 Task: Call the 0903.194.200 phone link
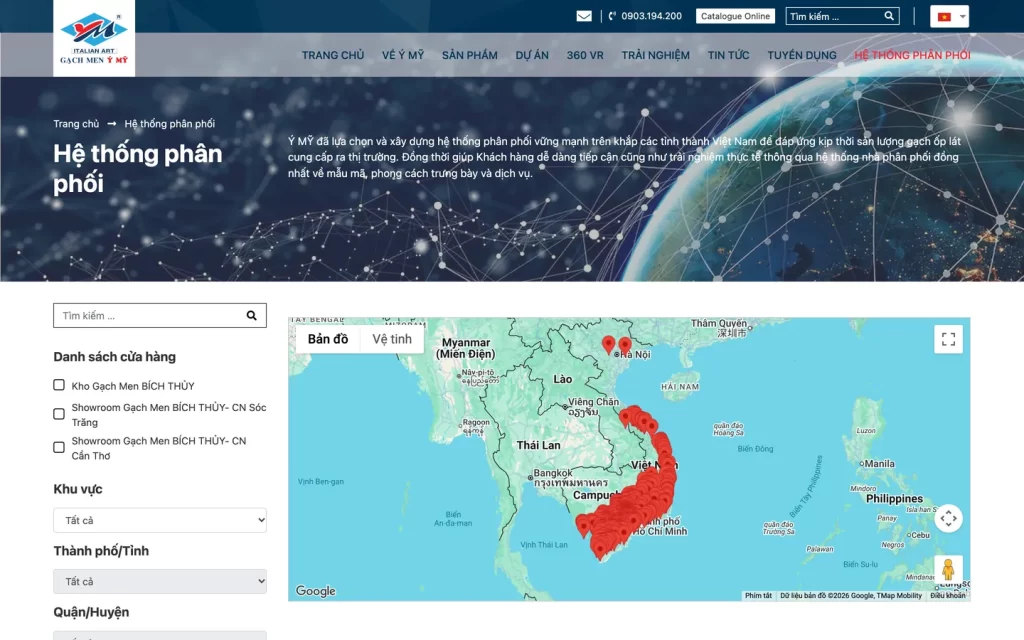652,16
